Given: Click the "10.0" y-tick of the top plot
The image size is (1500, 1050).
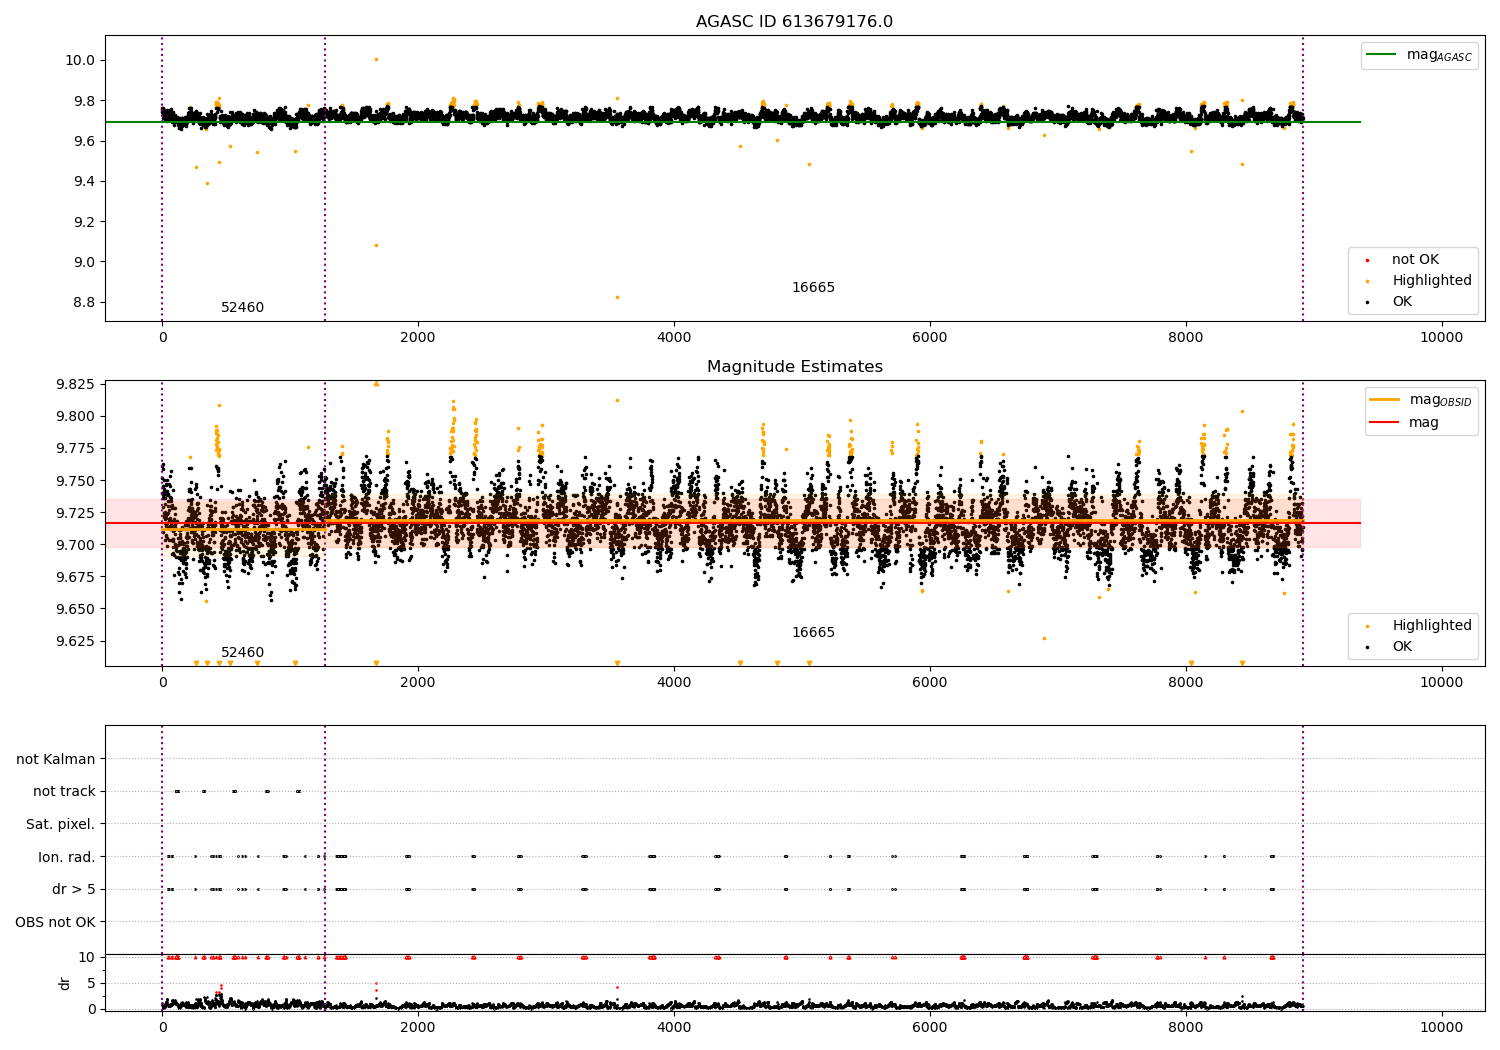Looking at the screenshot, I should 80,60.
